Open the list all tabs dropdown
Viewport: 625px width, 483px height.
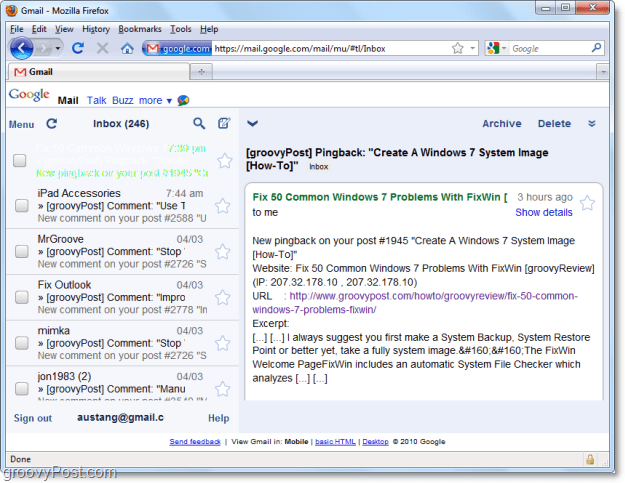tap(603, 72)
